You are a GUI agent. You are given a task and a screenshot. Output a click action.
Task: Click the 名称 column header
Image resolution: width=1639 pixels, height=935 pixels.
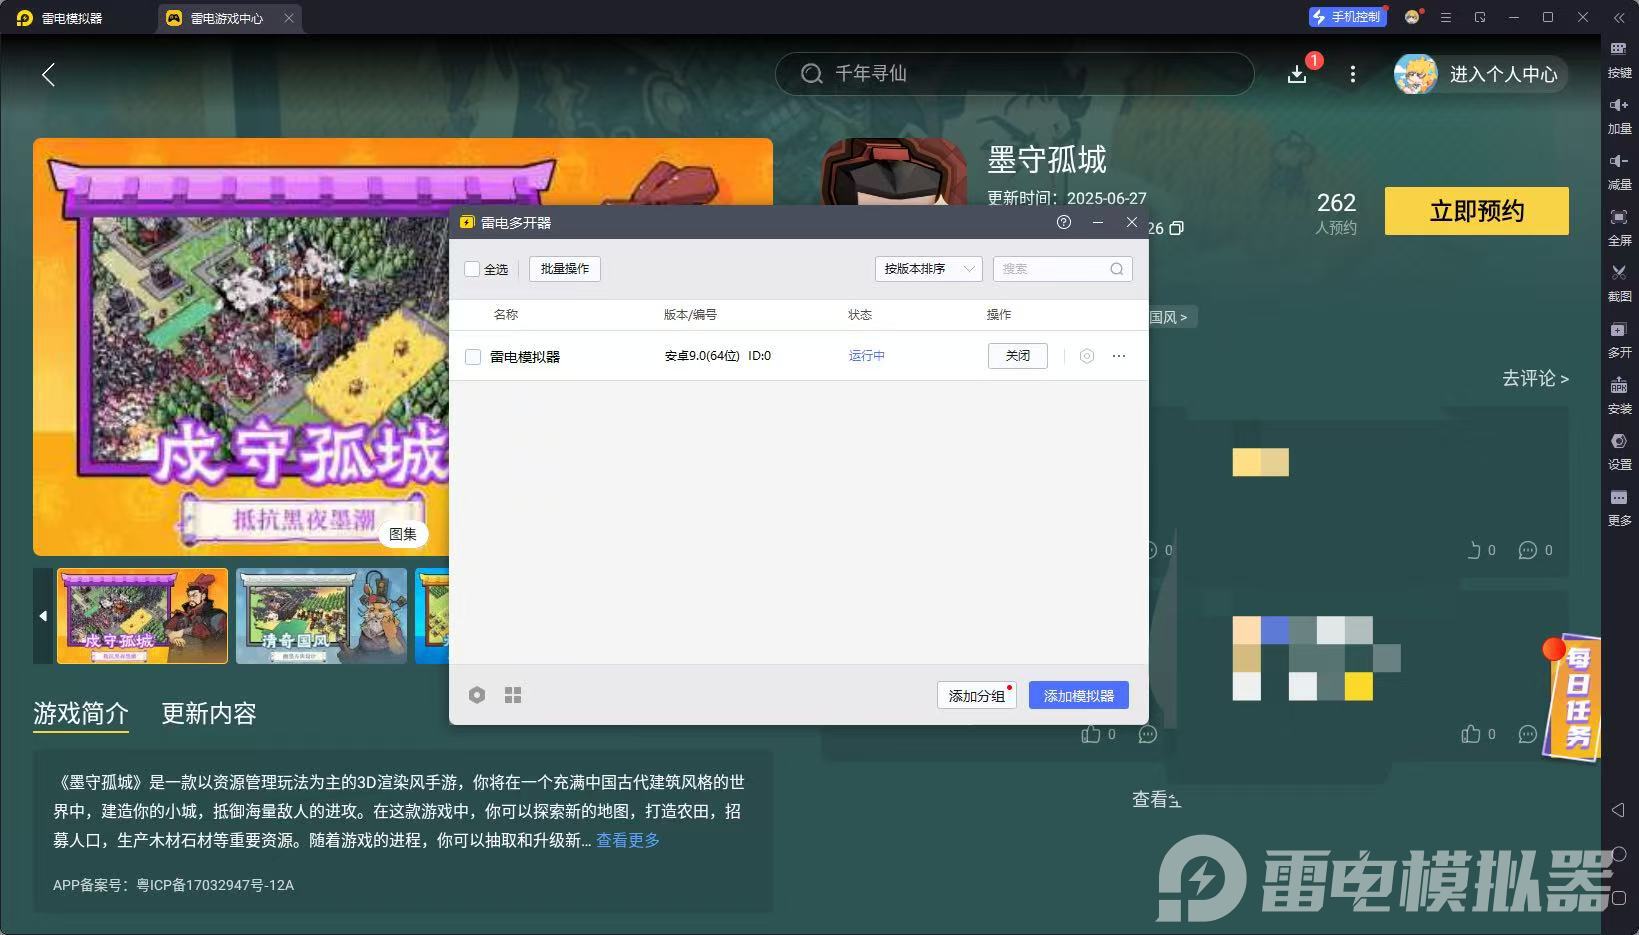[506, 315]
